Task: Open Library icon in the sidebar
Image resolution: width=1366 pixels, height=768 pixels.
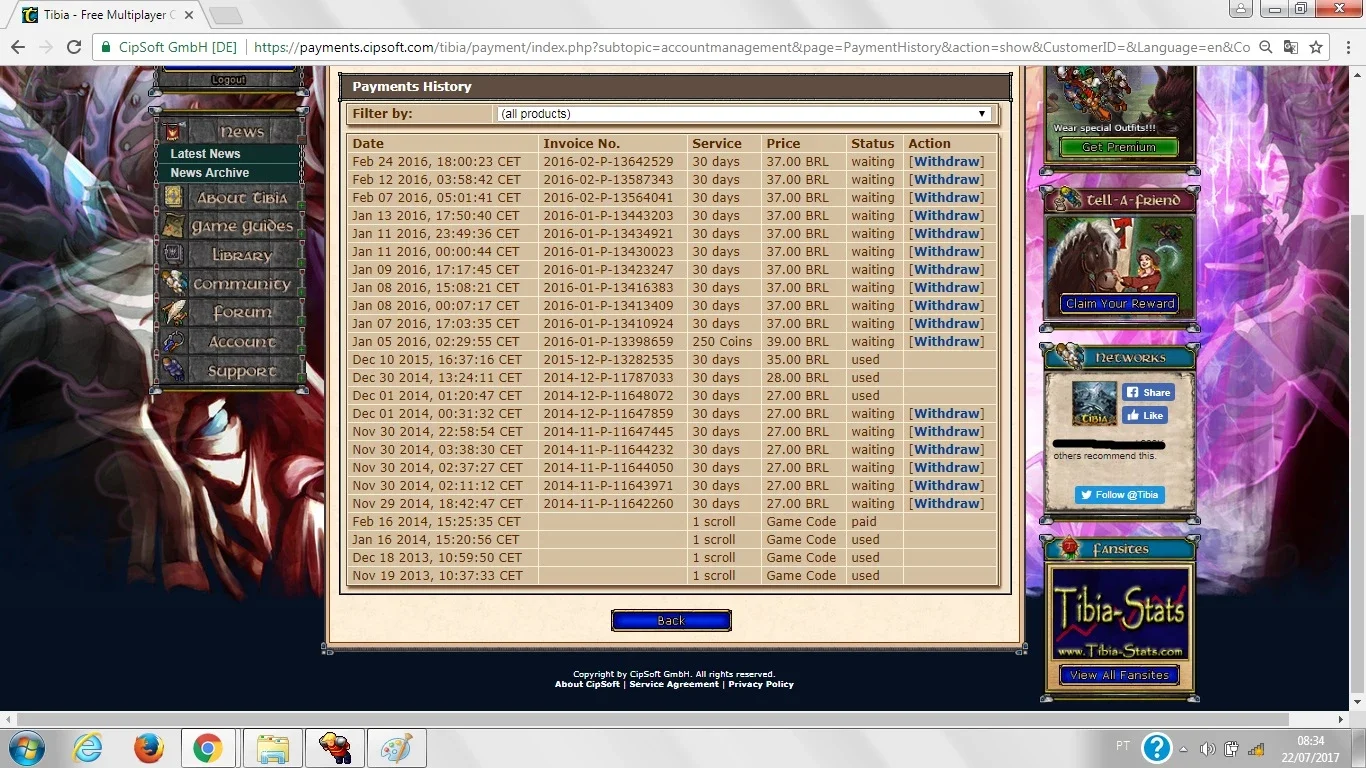Action: pos(174,255)
